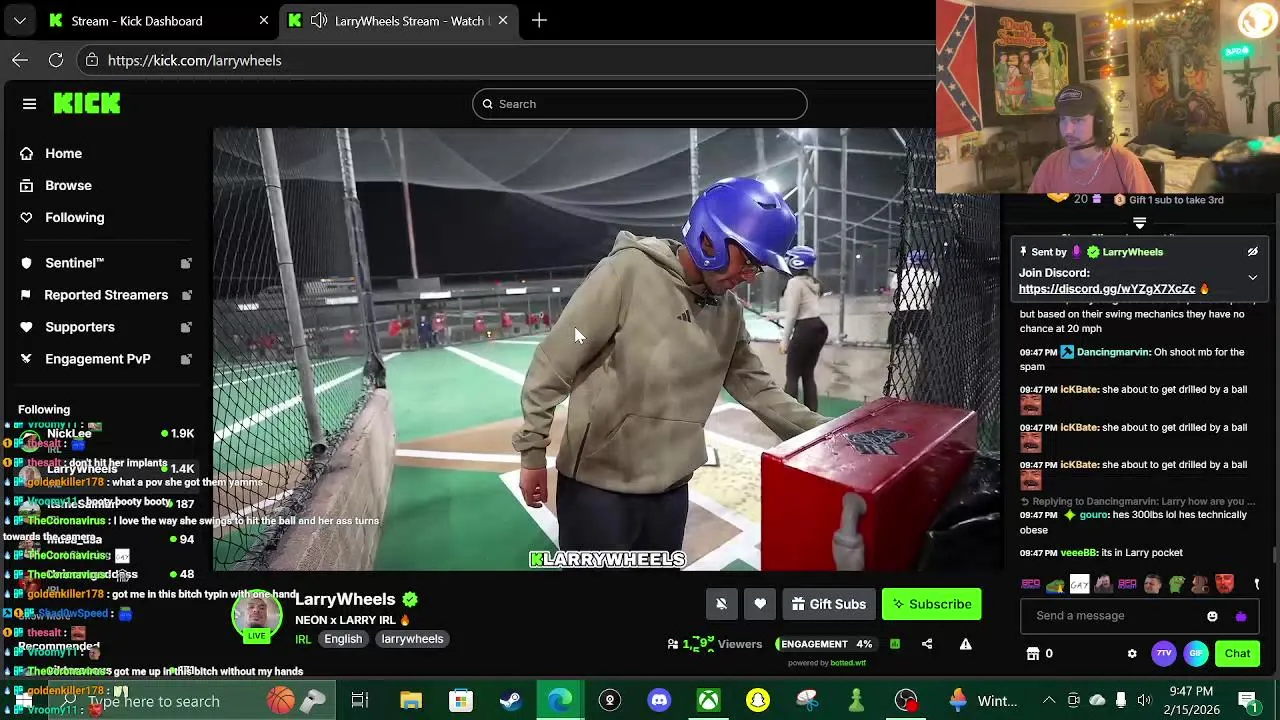
Task: Open Windows notification center
Action: click(x=1248, y=701)
